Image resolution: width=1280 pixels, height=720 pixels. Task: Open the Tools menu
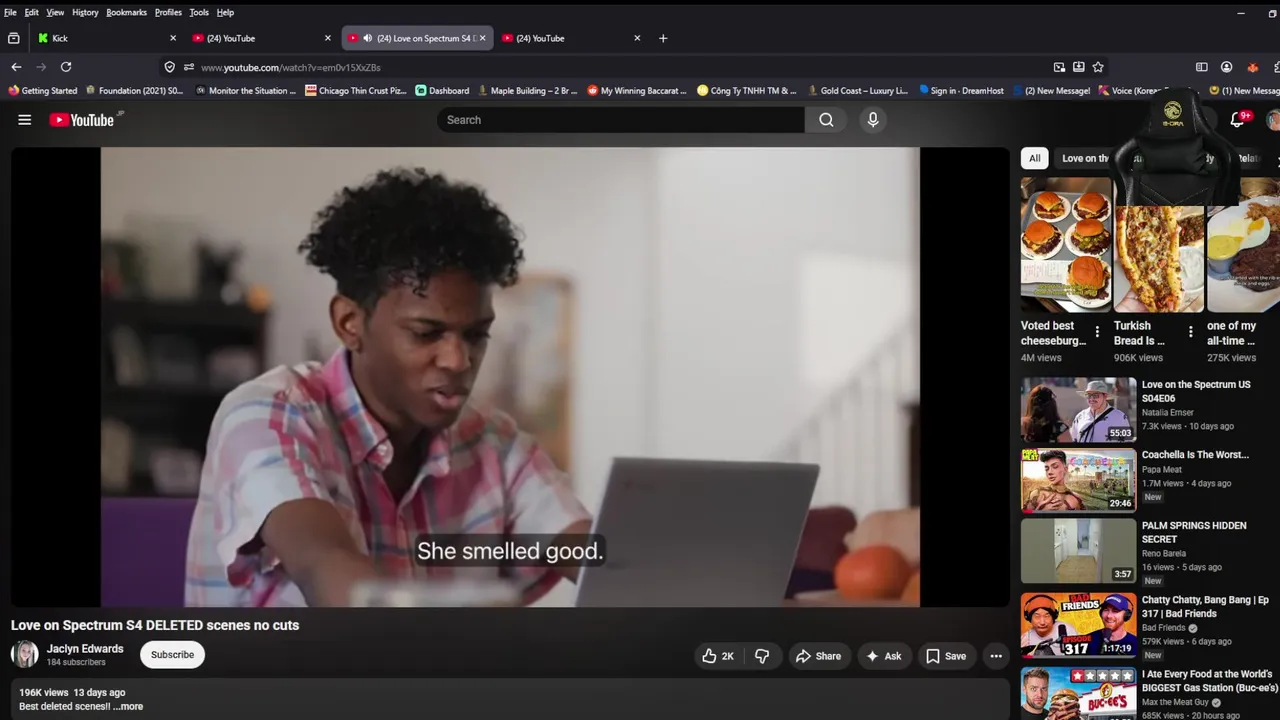point(199,12)
